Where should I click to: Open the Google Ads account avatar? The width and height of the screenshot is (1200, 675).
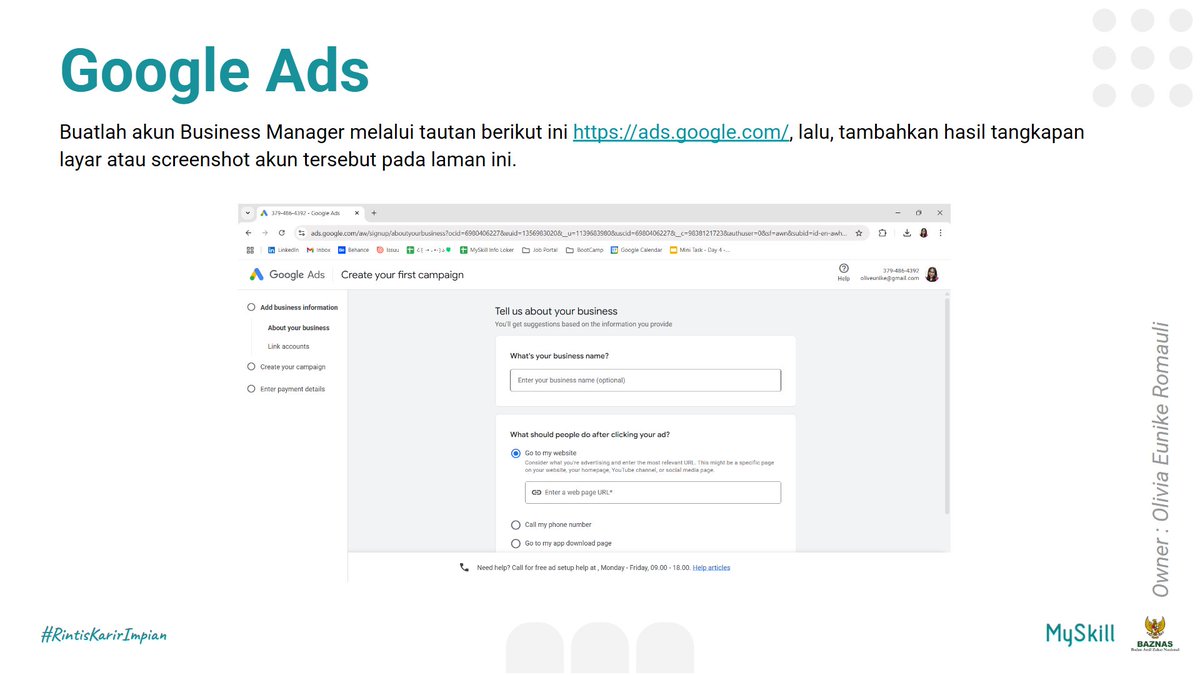[x=932, y=274]
